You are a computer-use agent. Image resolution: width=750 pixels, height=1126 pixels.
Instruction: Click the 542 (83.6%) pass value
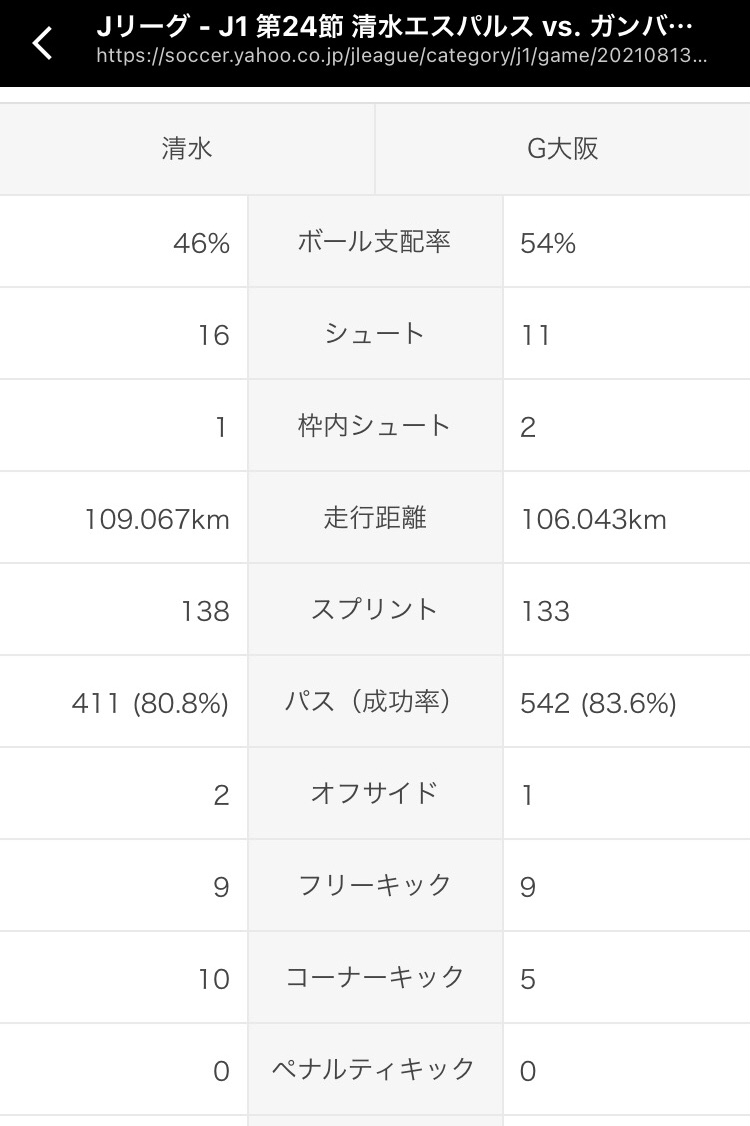598,703
